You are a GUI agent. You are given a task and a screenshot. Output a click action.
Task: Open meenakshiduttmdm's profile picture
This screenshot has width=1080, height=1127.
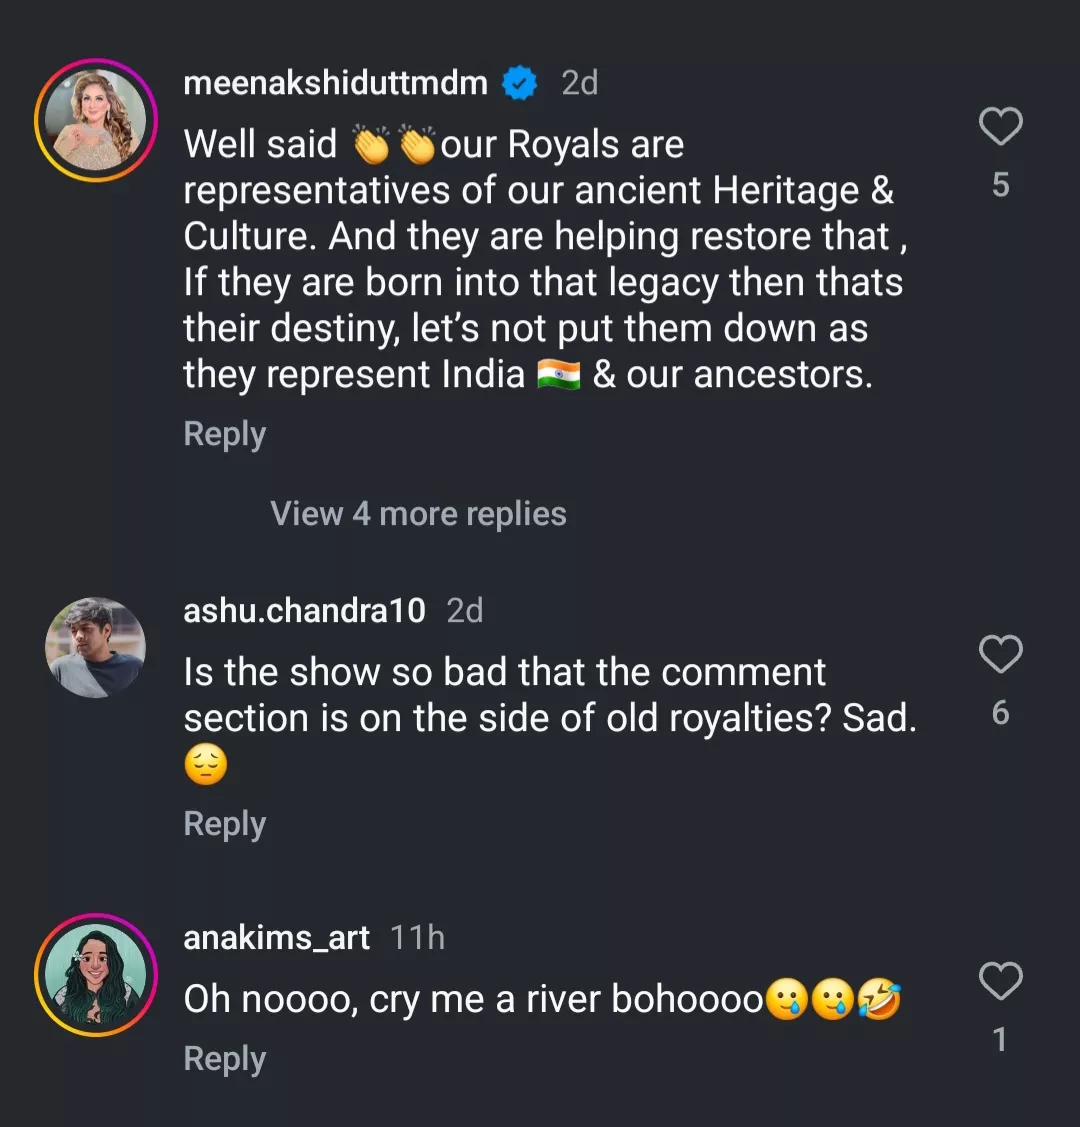click(96, 120)
